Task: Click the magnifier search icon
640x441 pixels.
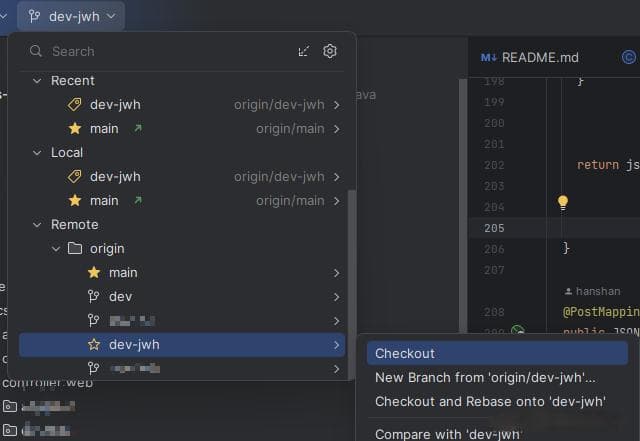Action: coord(36,51)
